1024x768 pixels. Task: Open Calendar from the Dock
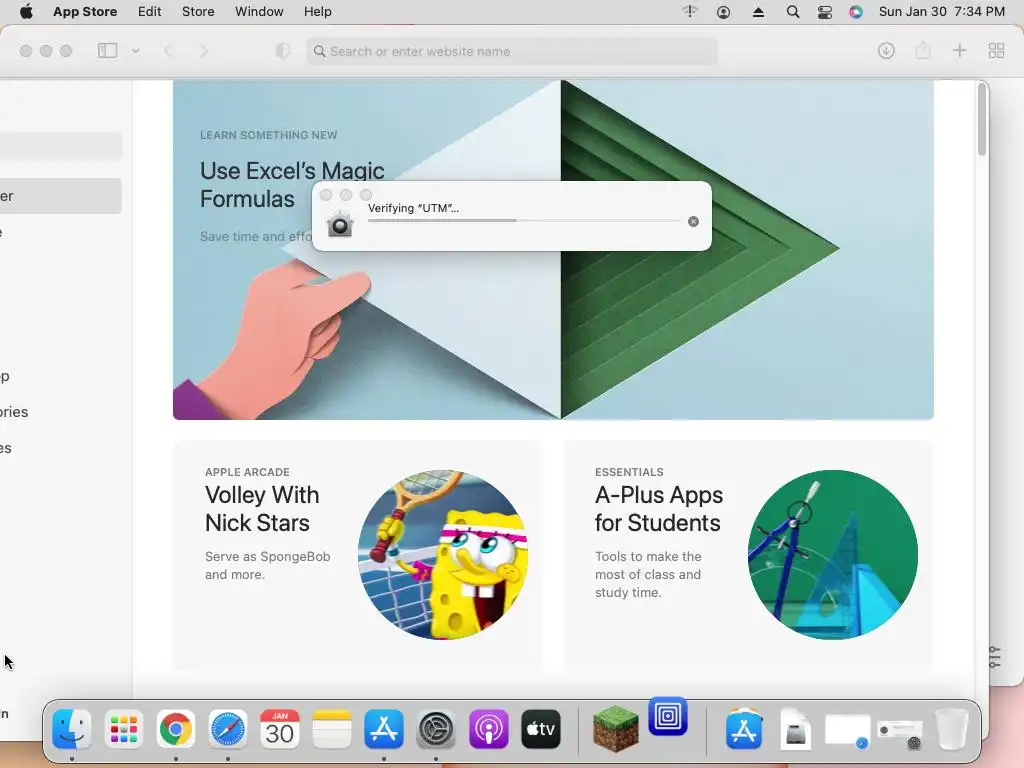click(280, 728)
